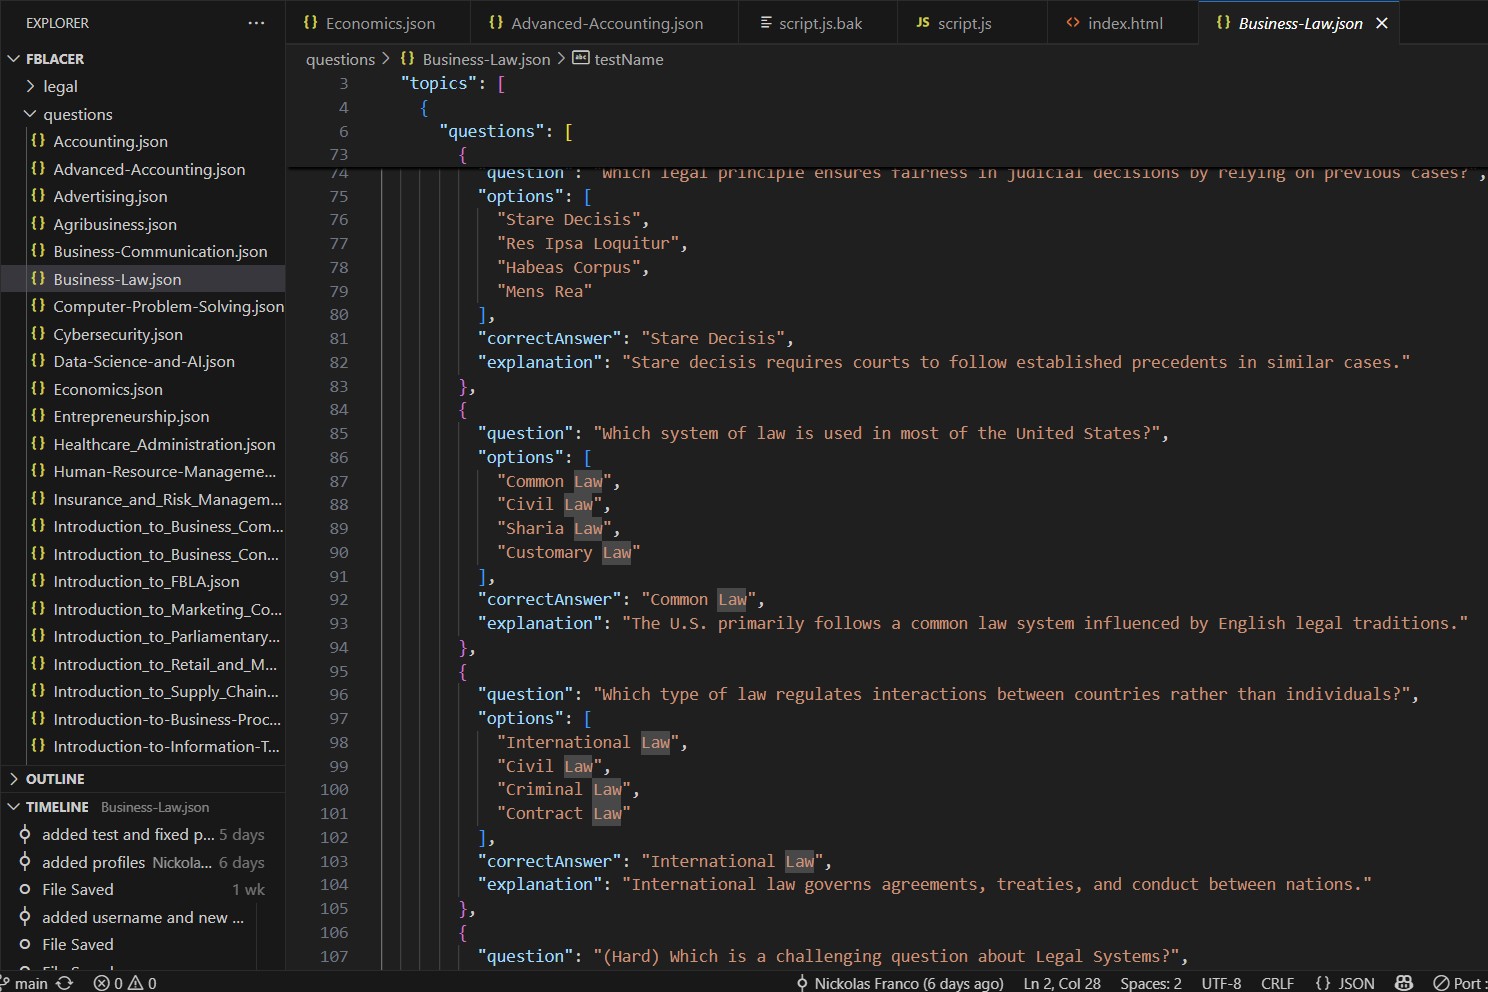Close the Business-Law.json editor tab

tap(1382, 23)
